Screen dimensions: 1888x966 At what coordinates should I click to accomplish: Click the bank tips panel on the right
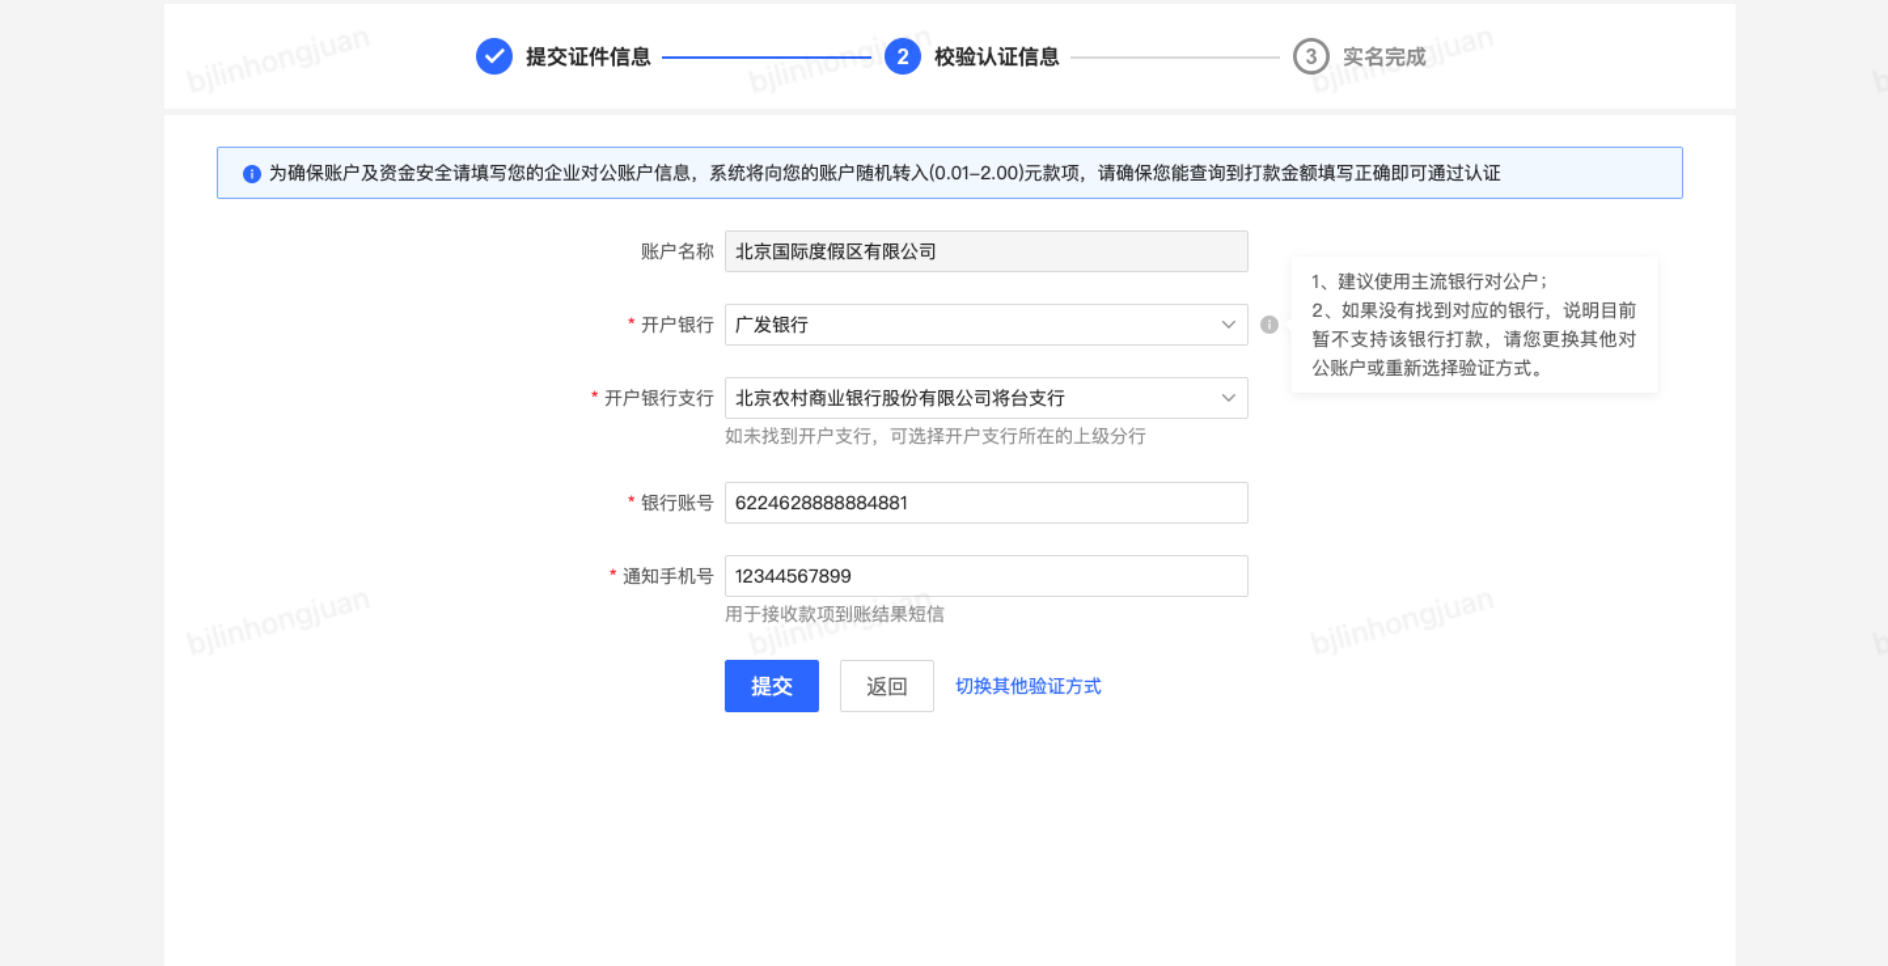pyautogui.click(x=1474, y=325)
